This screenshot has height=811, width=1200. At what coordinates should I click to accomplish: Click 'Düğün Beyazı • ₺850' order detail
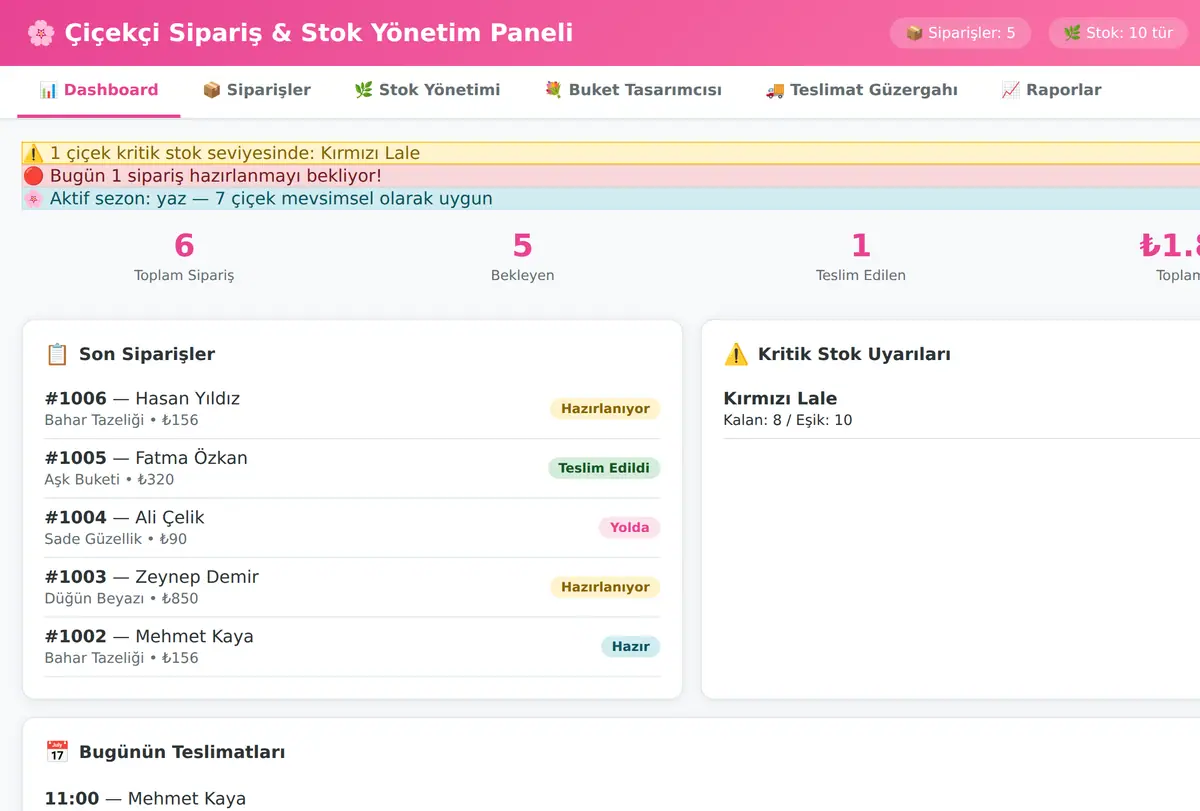coord(121,599)
